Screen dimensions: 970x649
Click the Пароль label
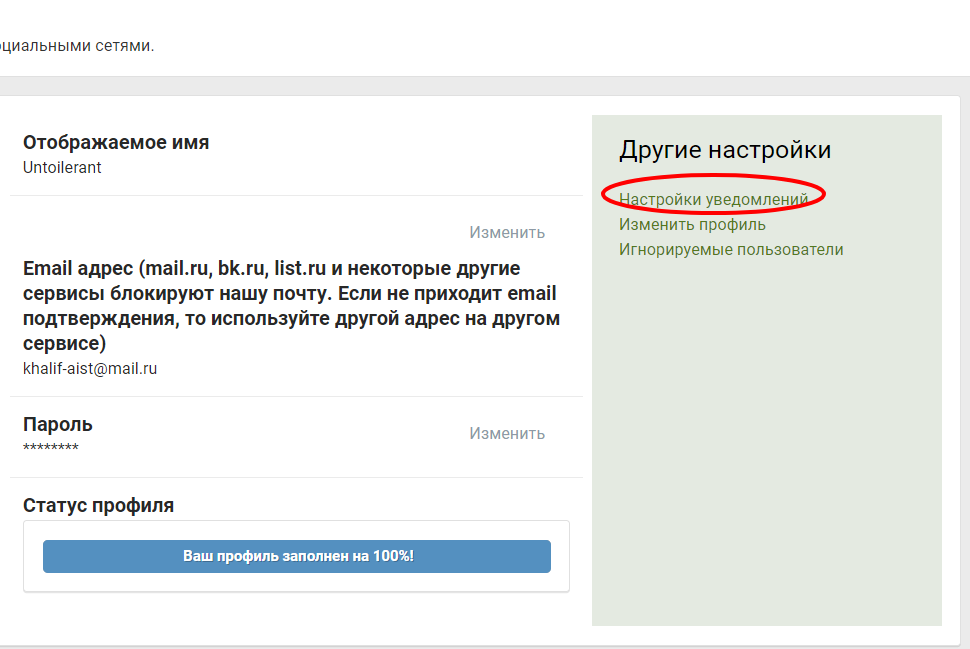[x=58, y=424]
